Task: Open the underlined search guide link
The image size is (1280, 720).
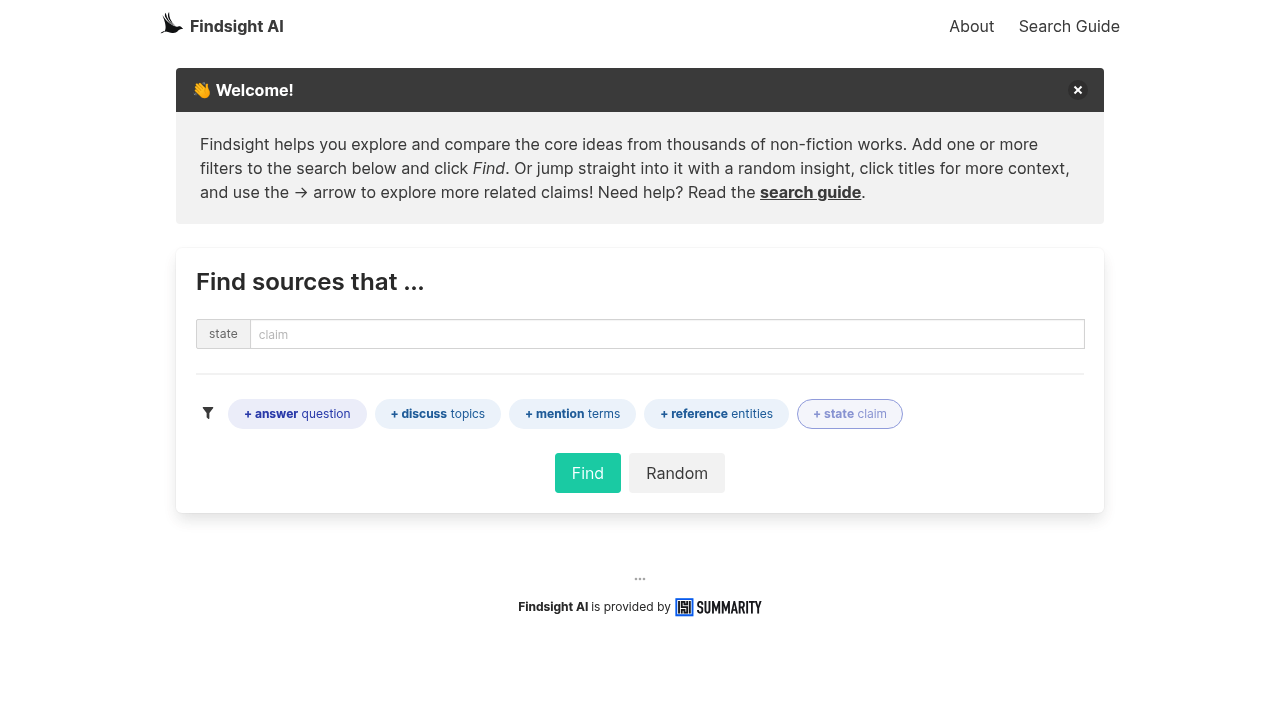Action: tap(810, 192)
